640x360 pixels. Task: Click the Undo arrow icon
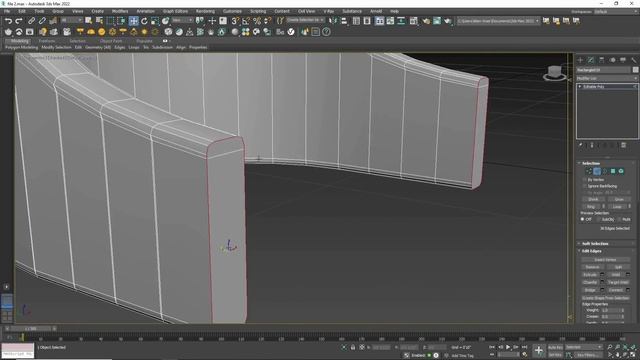coord(8,20)
